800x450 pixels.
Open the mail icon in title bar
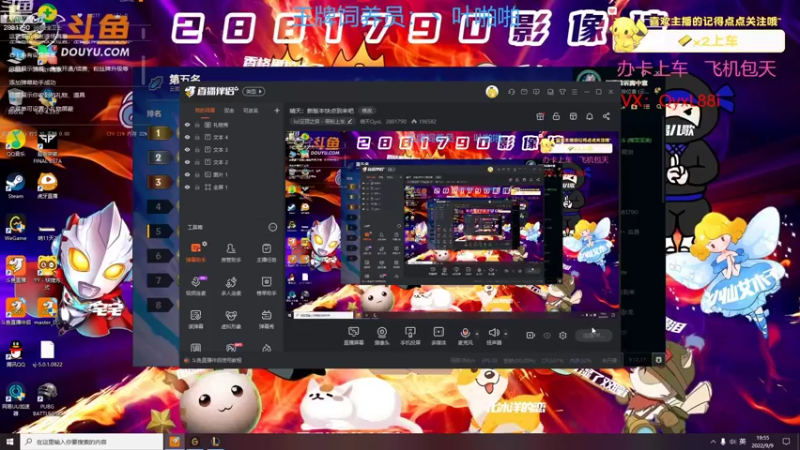click(x=524, y=92)
